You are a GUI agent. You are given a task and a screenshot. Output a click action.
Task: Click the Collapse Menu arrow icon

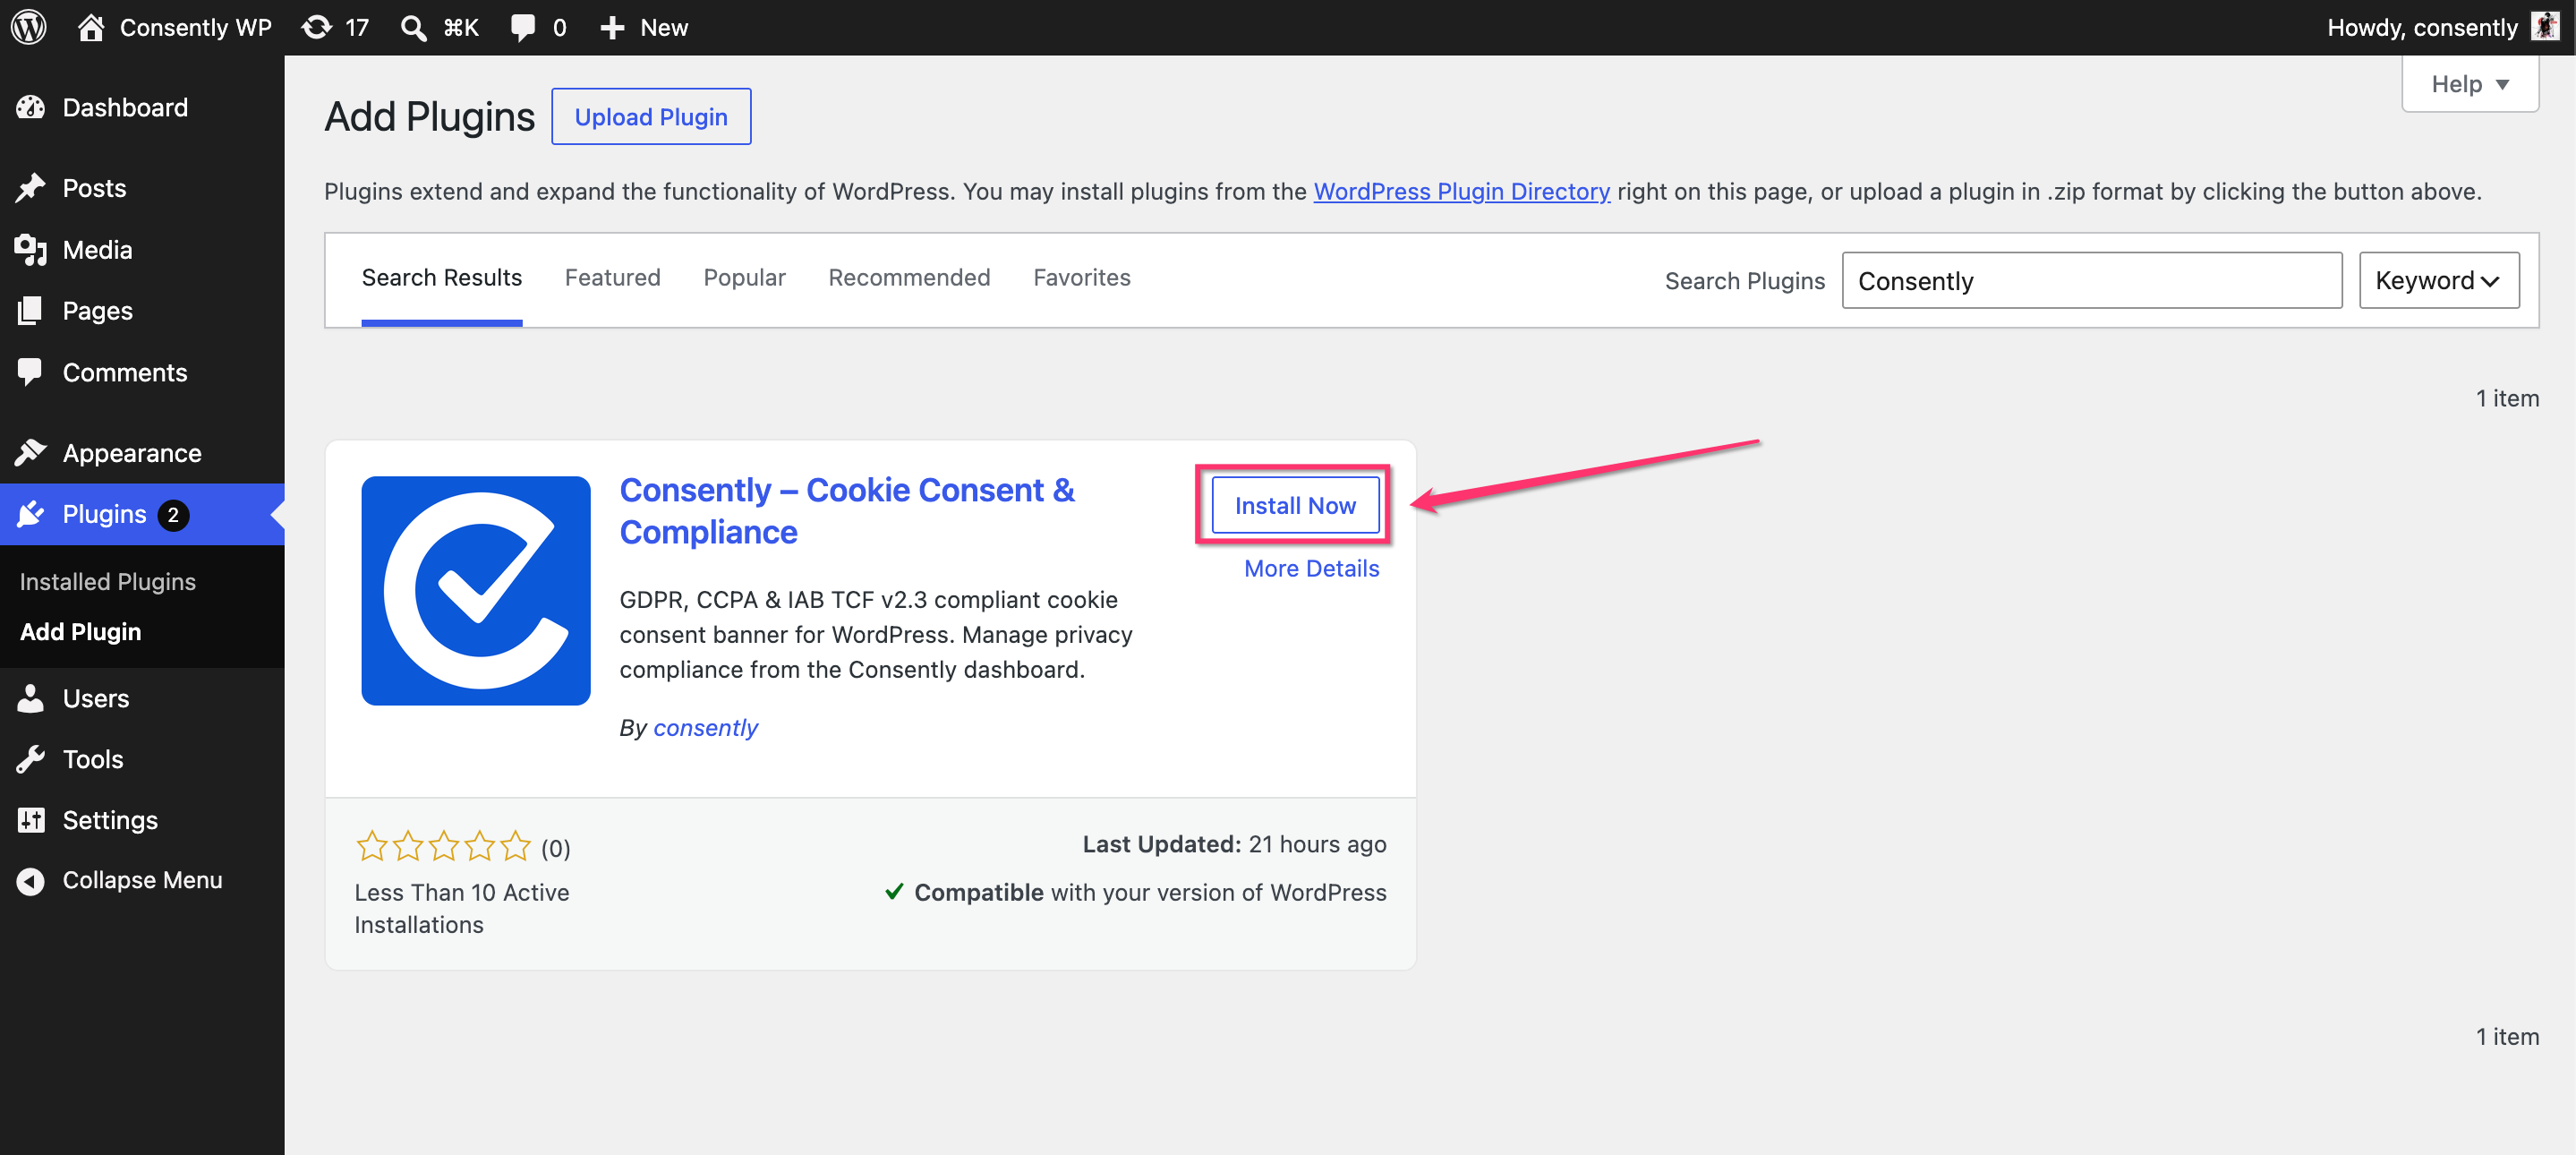[x=30, y=880]
